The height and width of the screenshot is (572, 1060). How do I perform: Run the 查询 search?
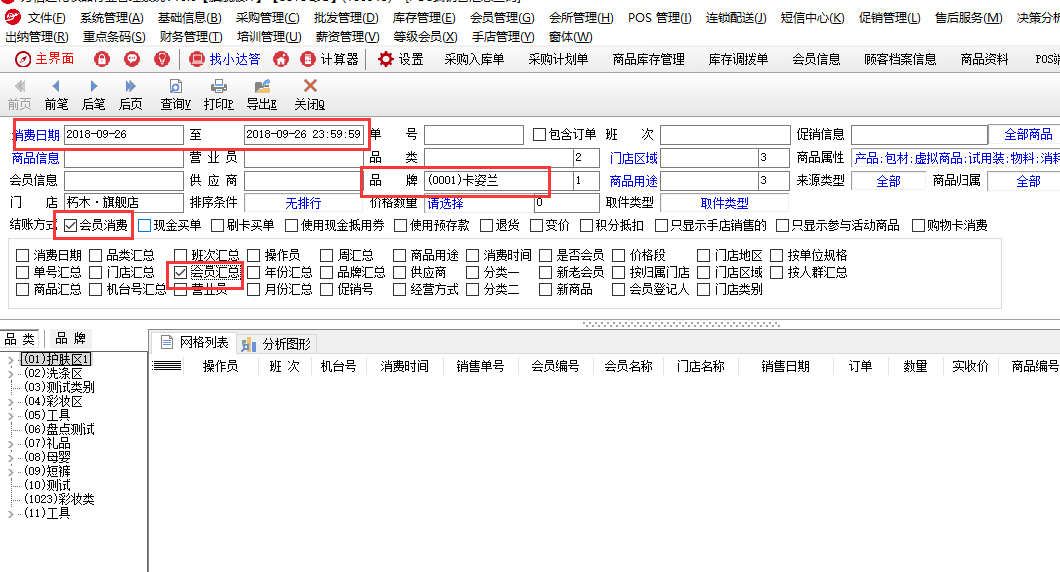[175, 93]
